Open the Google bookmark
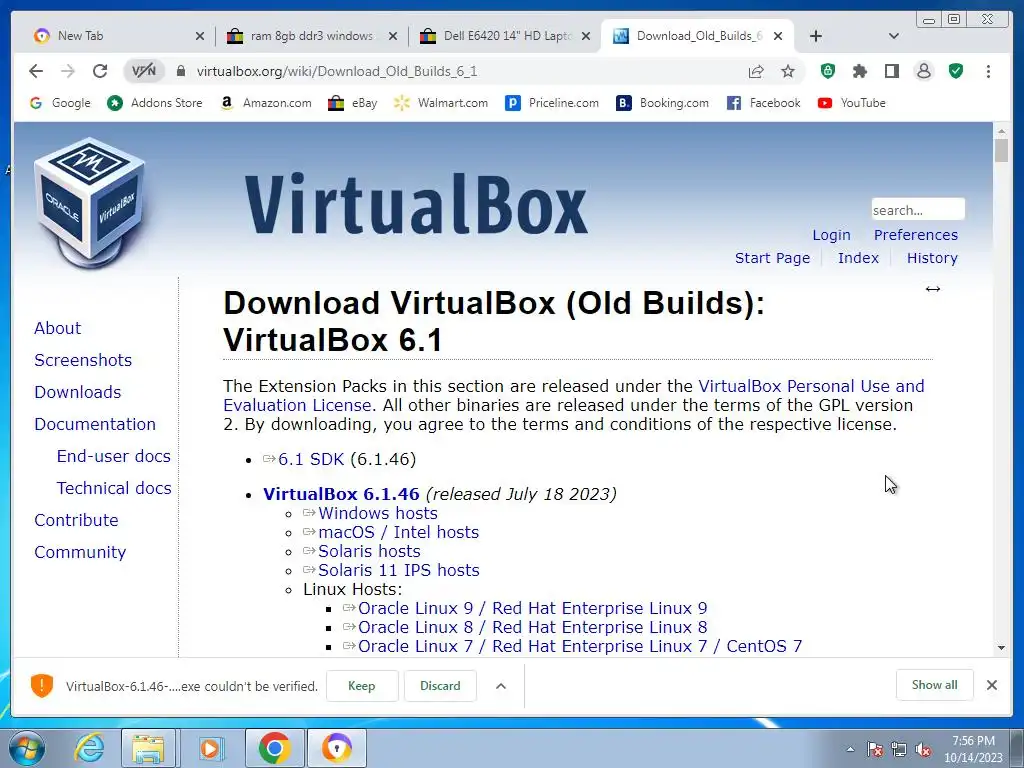This screenshot has width=1024, height=768. tap(60, 103)
